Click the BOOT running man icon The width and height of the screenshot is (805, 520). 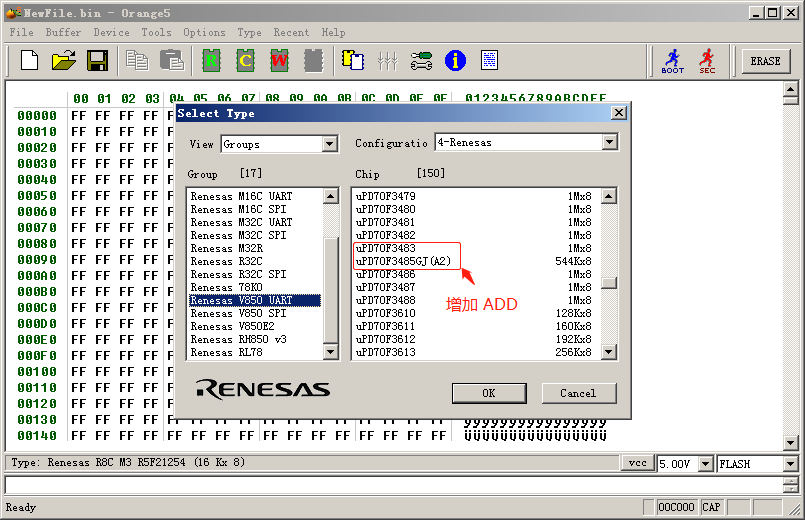(673, 61)
